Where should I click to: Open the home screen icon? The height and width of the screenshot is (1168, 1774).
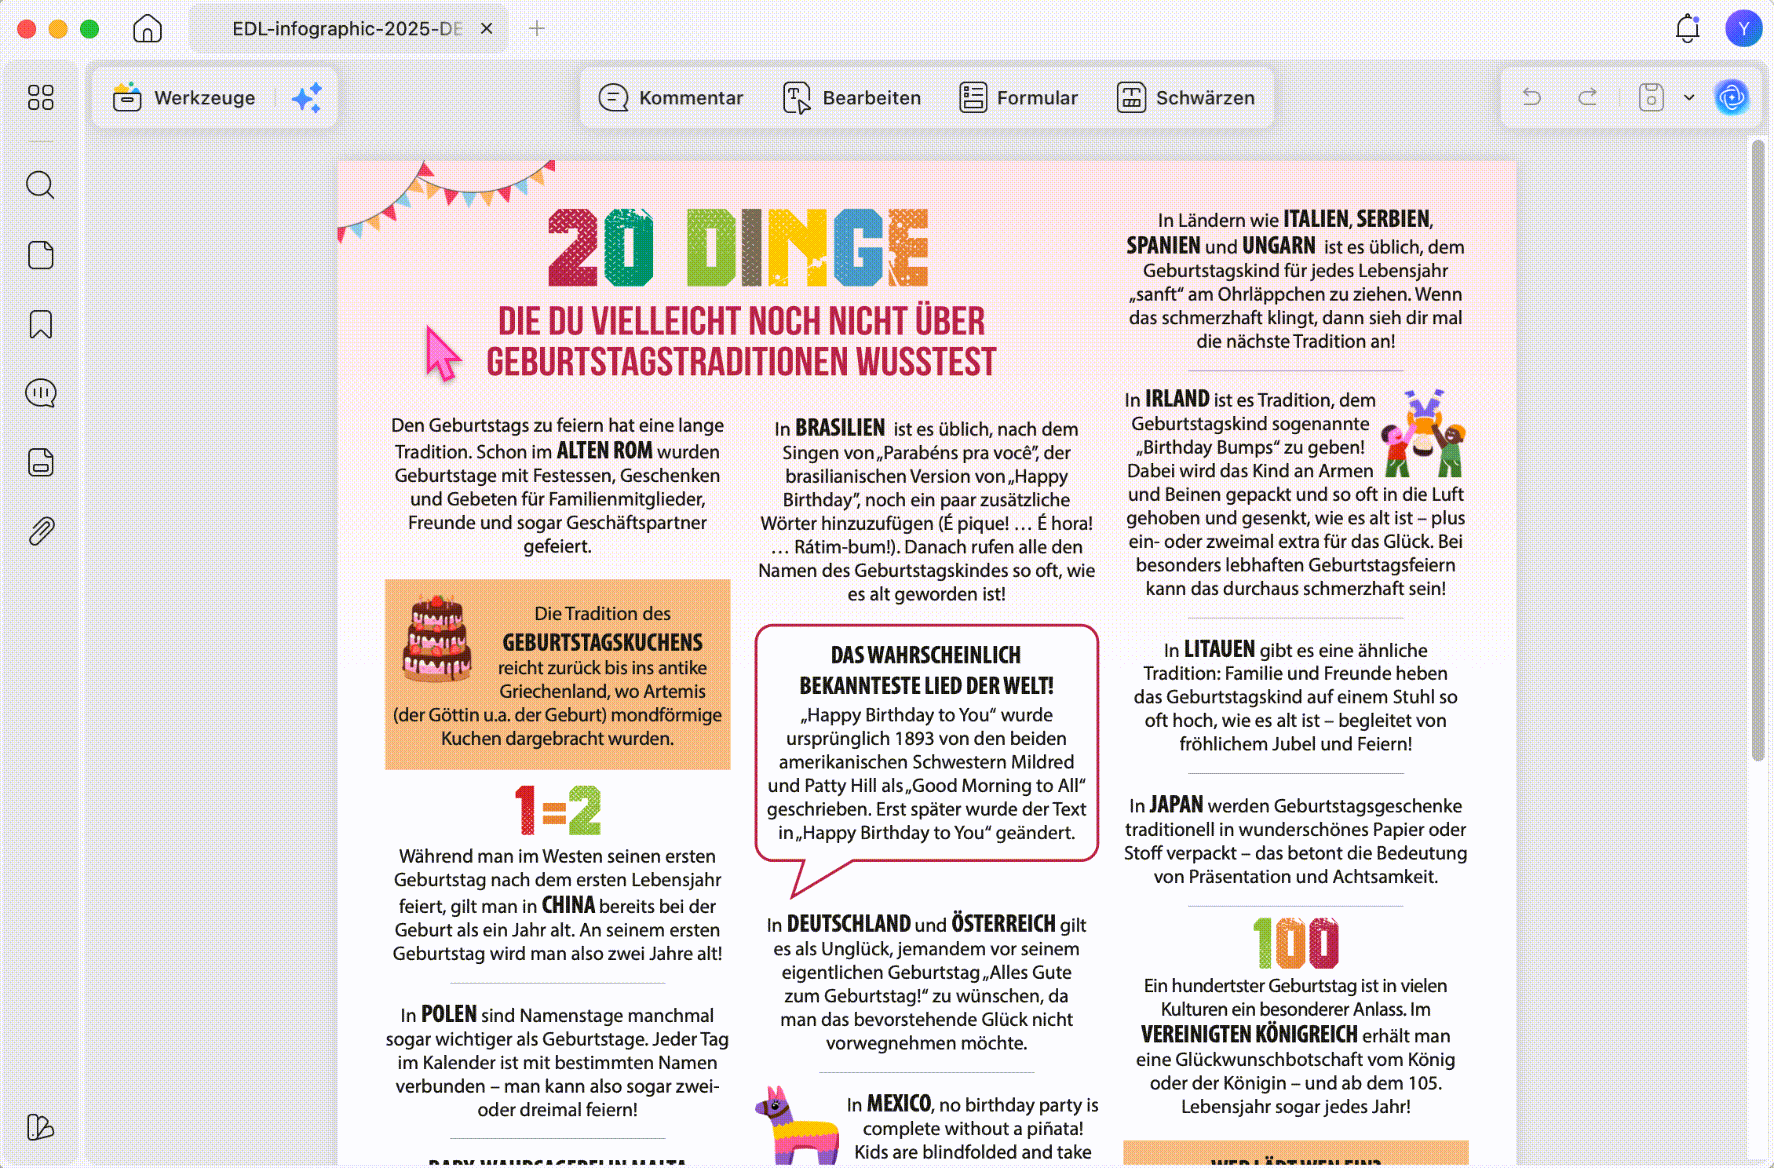tap(147, 28)
